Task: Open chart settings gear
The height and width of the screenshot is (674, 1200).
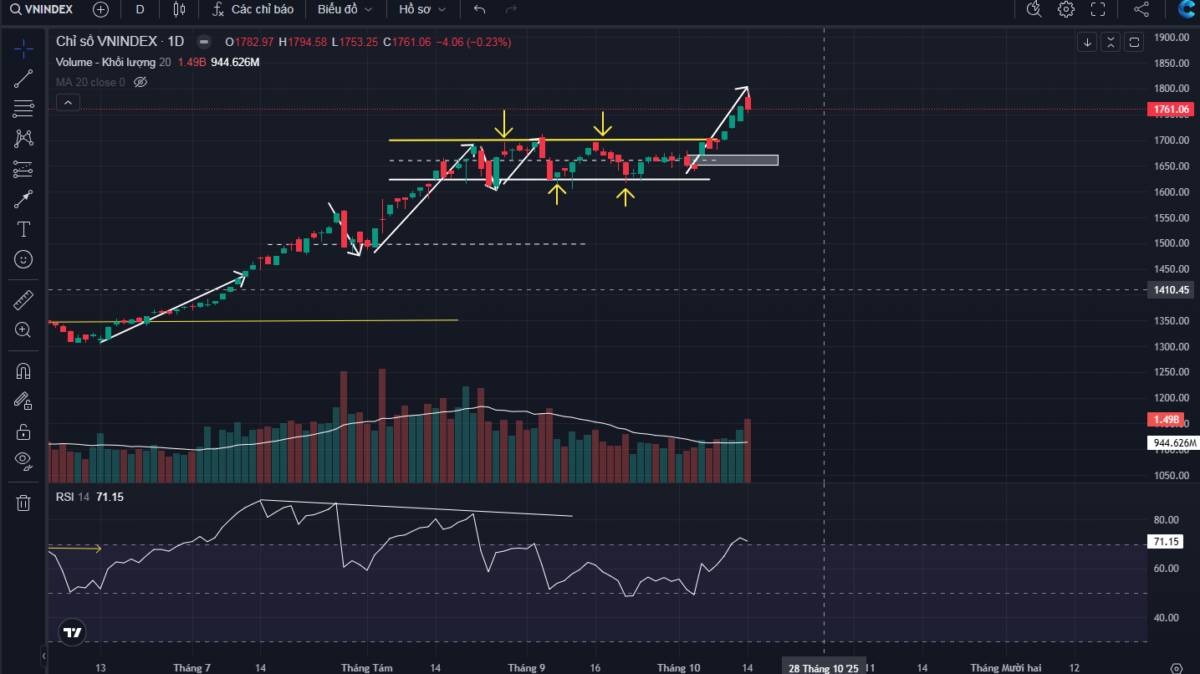Action: (1066, 10)
